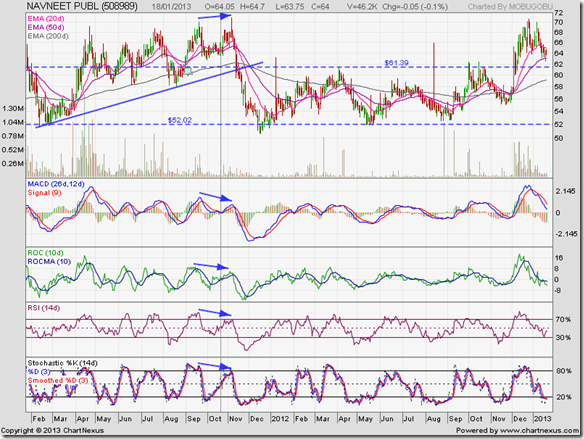Viewport: 584px width, 439px height.
Task: Click the 2013 year label on time axis
Action: point(542,419)
